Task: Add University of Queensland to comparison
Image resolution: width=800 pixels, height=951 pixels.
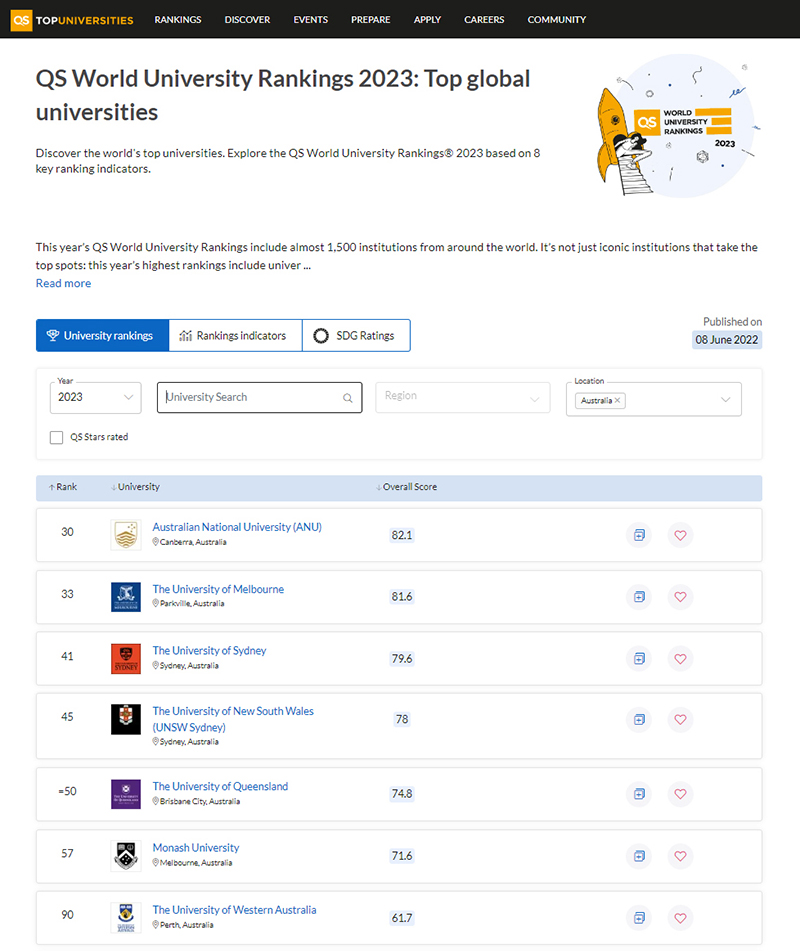Action: point(639,794)
